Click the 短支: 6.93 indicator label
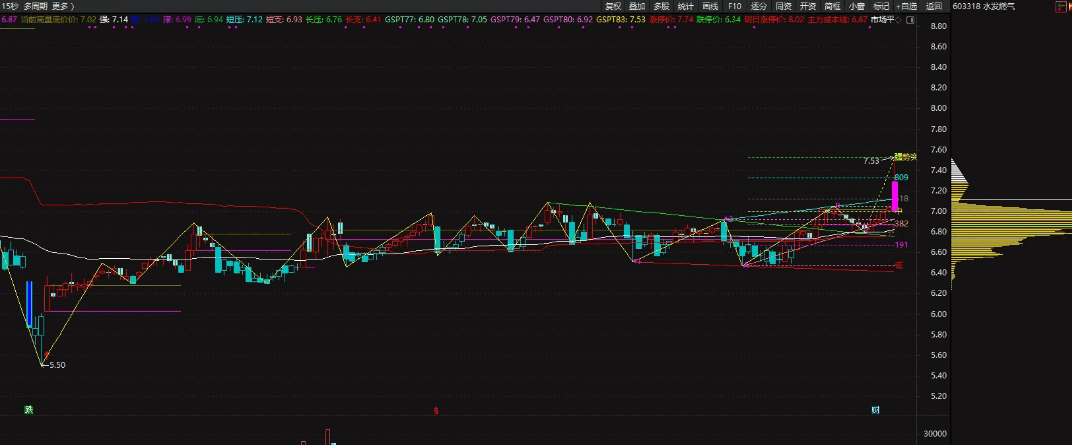 point(284,19)
